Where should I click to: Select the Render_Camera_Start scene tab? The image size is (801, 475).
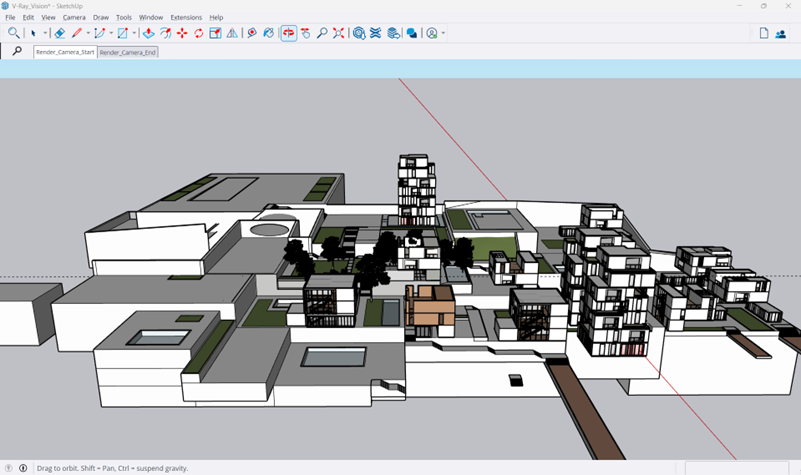(x=65, y=52)
